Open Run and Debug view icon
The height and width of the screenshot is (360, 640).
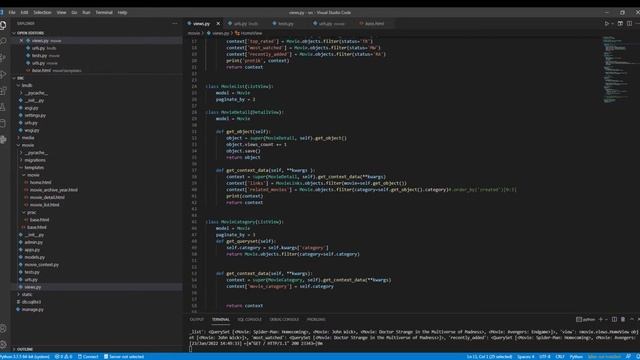(x=3, y=74)
